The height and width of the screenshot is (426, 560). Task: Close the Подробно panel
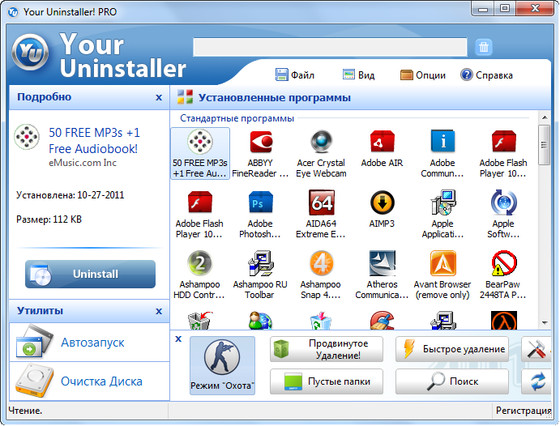tap(159, 97)
